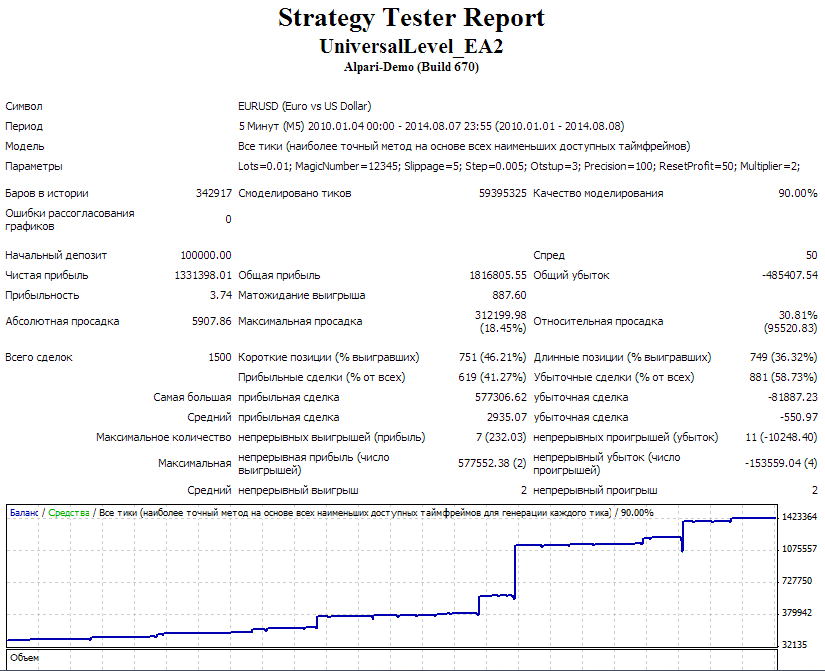Click the Спред label
Viewport: 825px width, 671px height.
pyautogui.click(x=549, y=255)
